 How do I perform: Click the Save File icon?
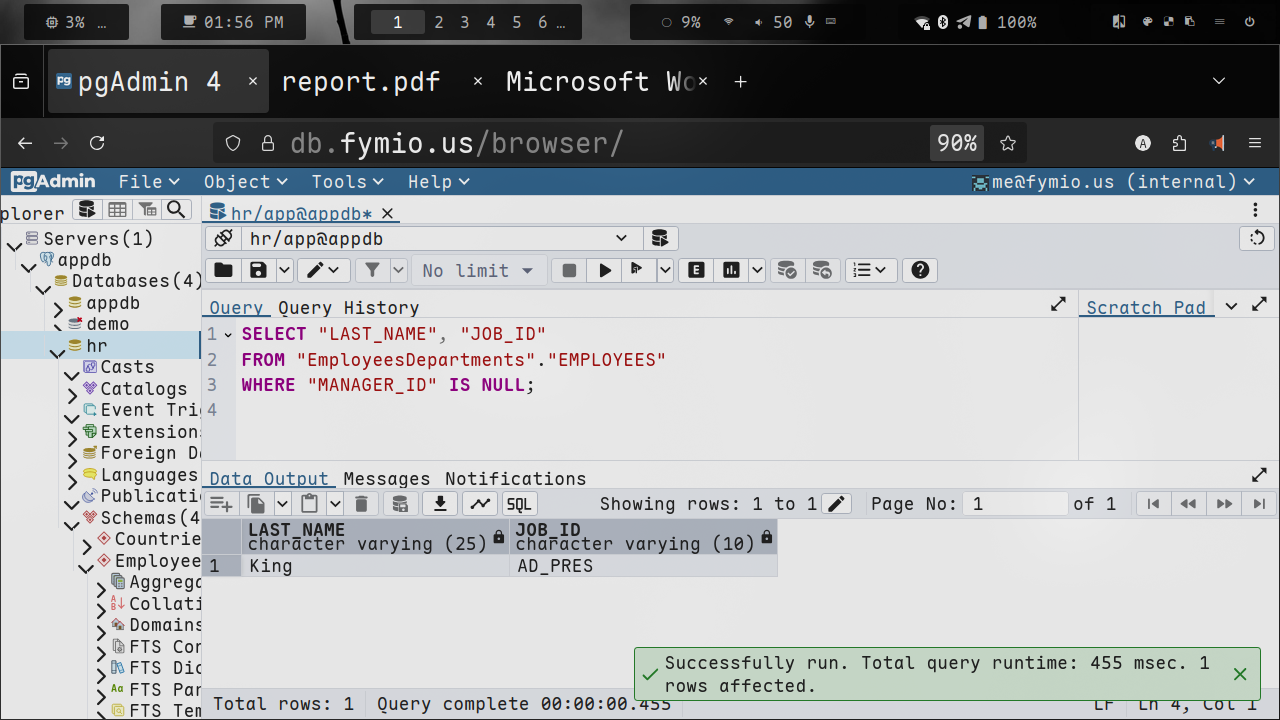click(258, 270)
